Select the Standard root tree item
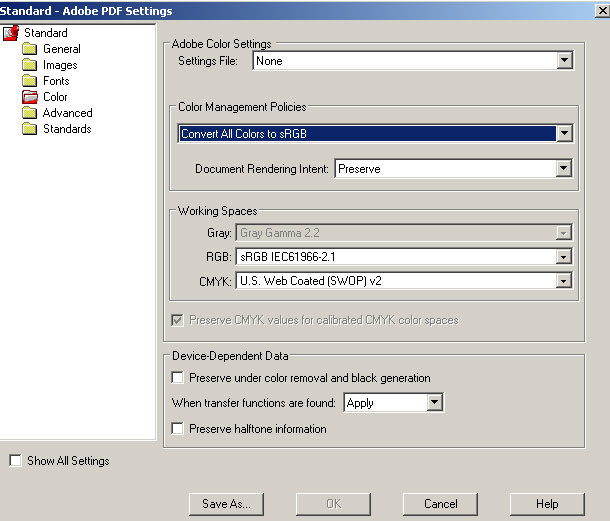The width and height of the screenshot is (610, 521). (46, 33)
